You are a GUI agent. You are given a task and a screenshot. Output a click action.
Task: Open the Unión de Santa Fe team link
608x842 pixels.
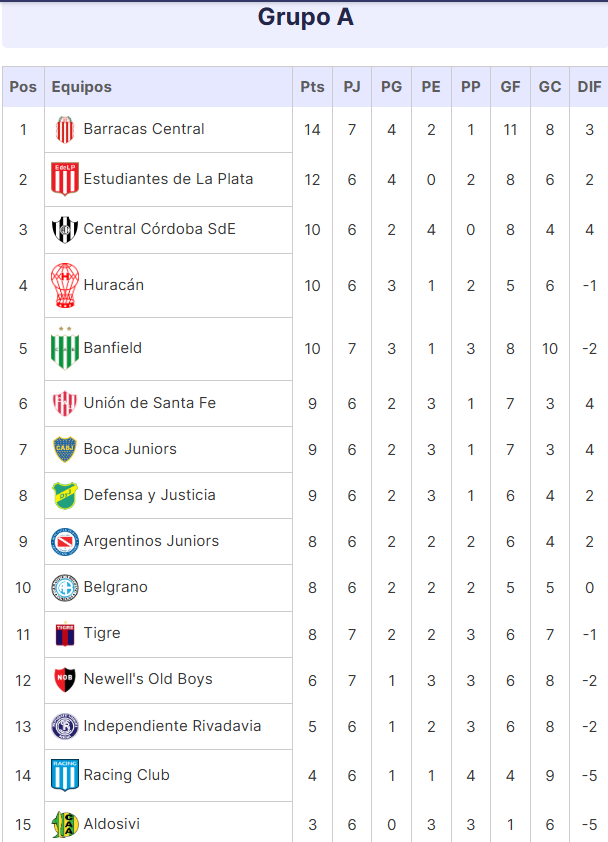[149, 403]
